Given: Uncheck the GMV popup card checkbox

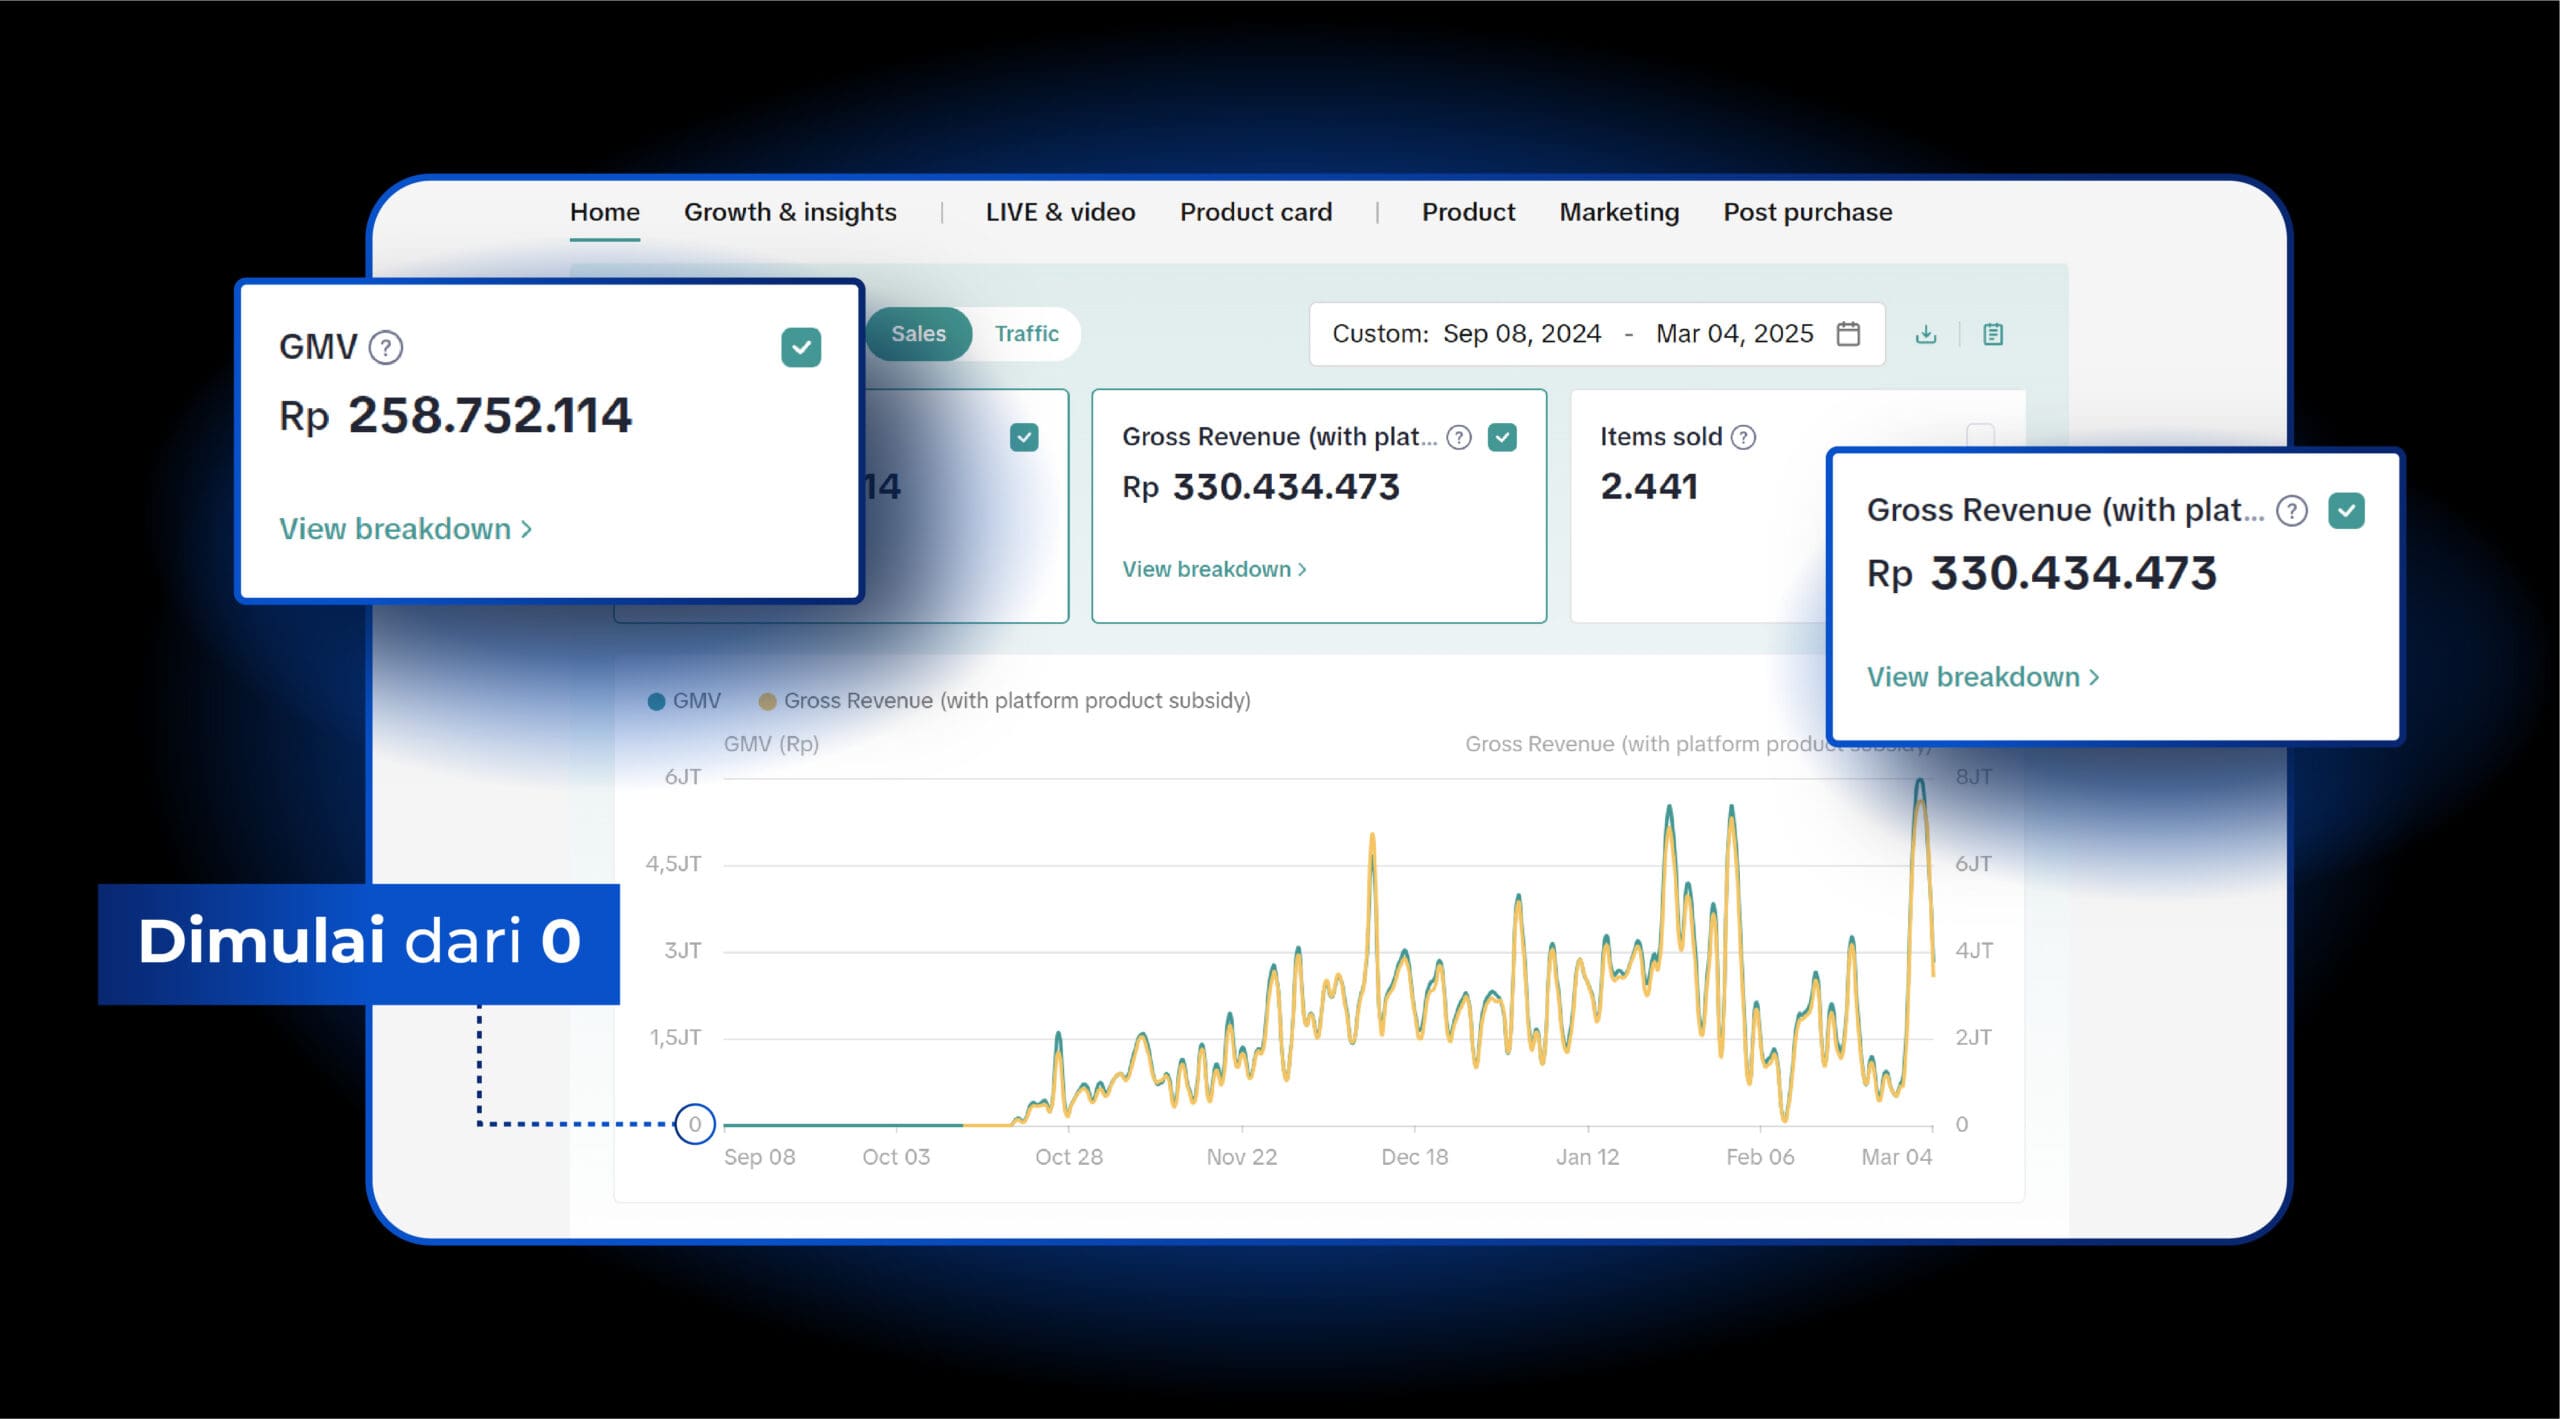Looking at the screenshot, I should [x=801, y=348].
